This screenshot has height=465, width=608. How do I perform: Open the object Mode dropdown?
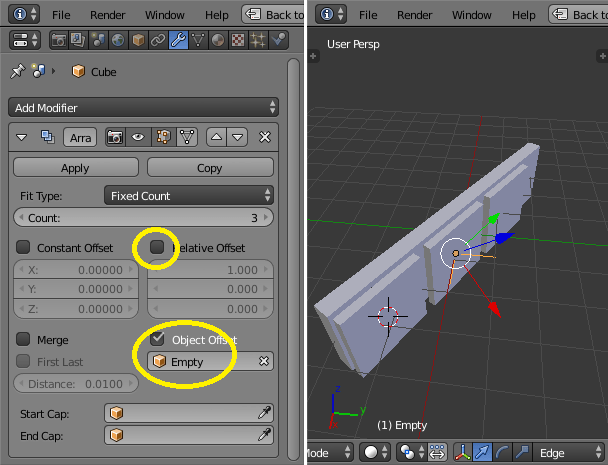coord(330,452)
